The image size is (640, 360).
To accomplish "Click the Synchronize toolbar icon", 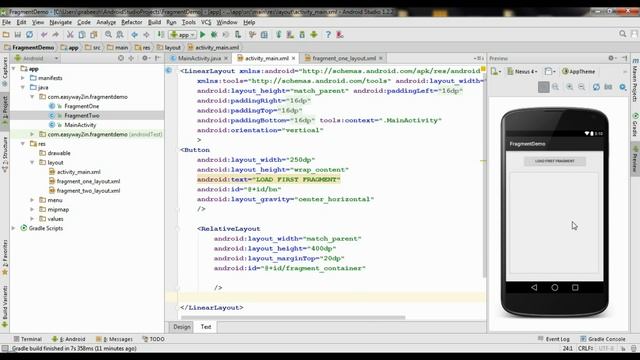I will click(x=29, y=35).
